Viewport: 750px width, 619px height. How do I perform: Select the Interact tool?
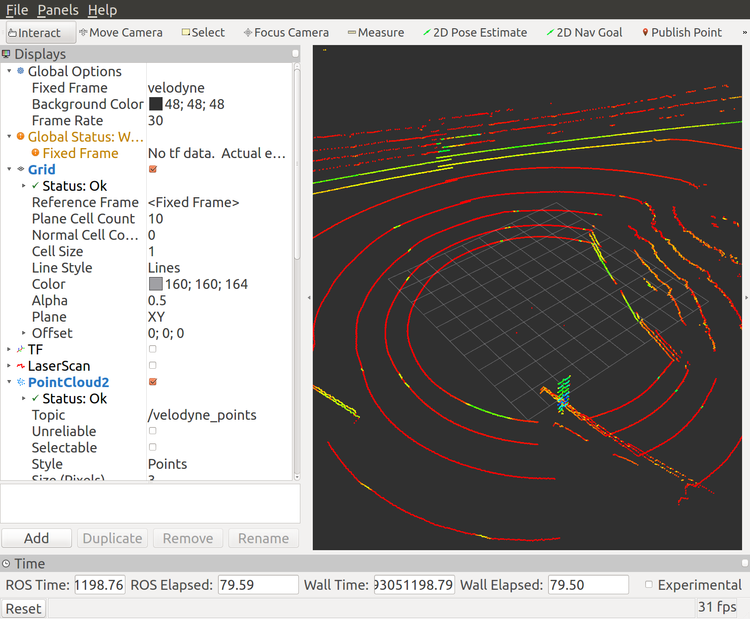tap(41, 33)
